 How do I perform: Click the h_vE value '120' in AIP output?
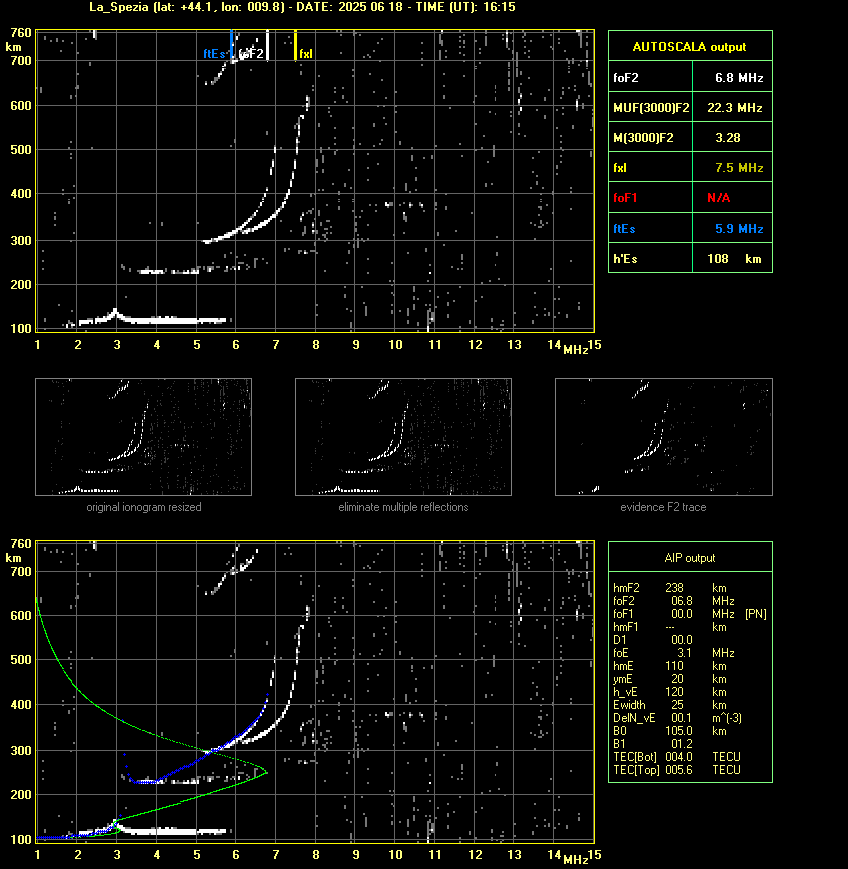[675, 692]
